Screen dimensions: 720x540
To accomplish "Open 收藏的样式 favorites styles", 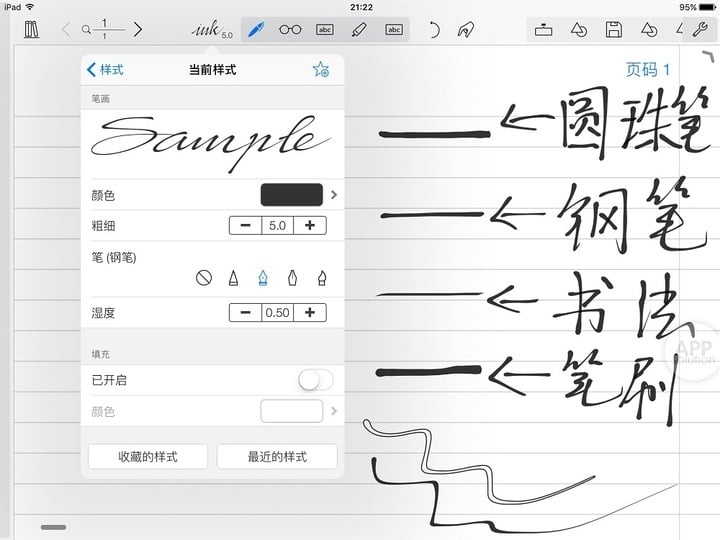I will (147, 456).
